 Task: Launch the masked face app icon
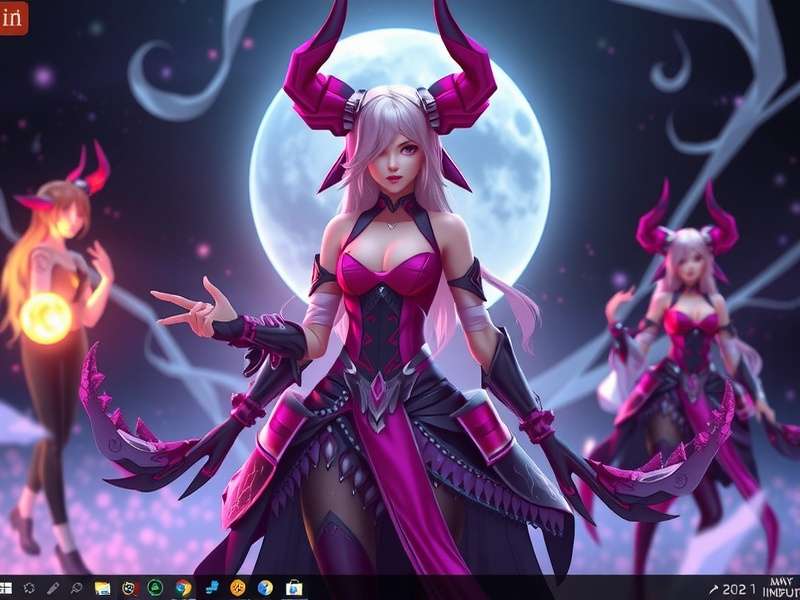point(129,588)
